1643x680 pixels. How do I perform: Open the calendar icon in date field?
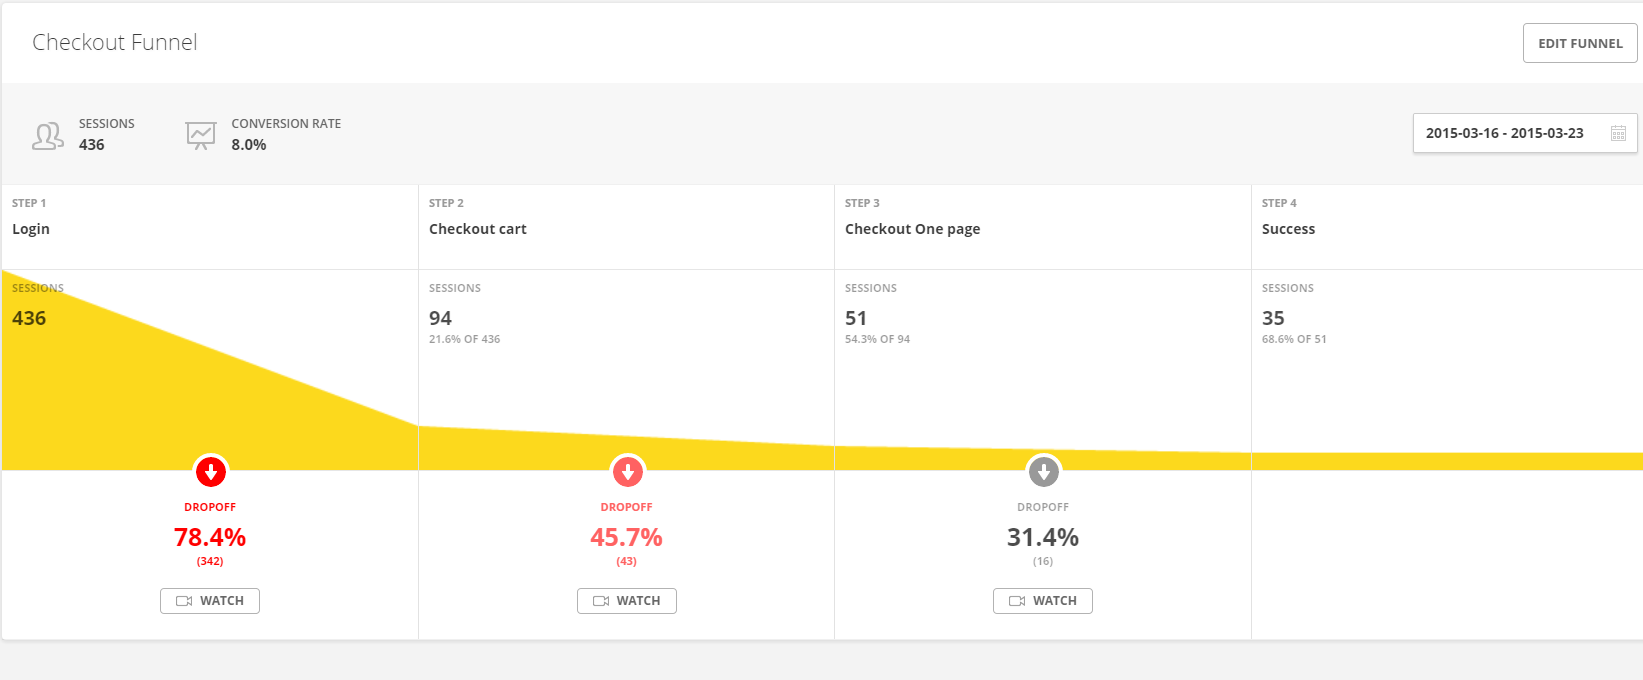[x=1618, y=134]
